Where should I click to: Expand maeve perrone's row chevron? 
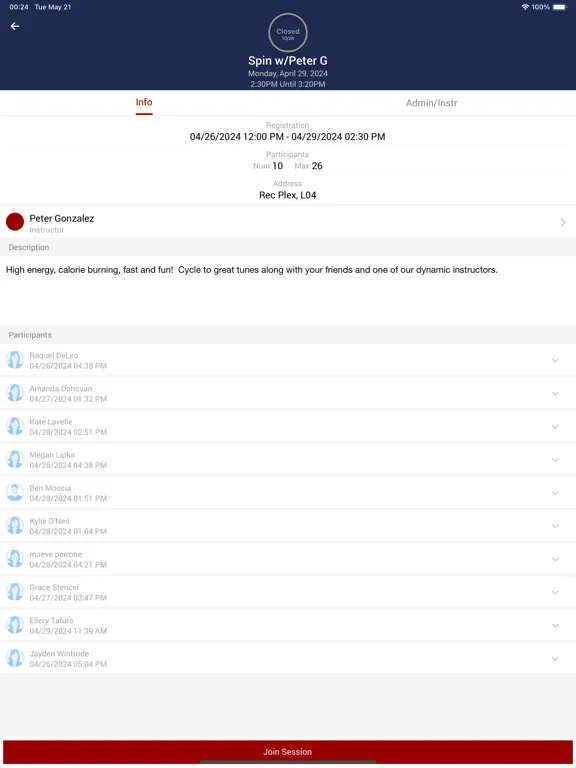coord(555,559)
